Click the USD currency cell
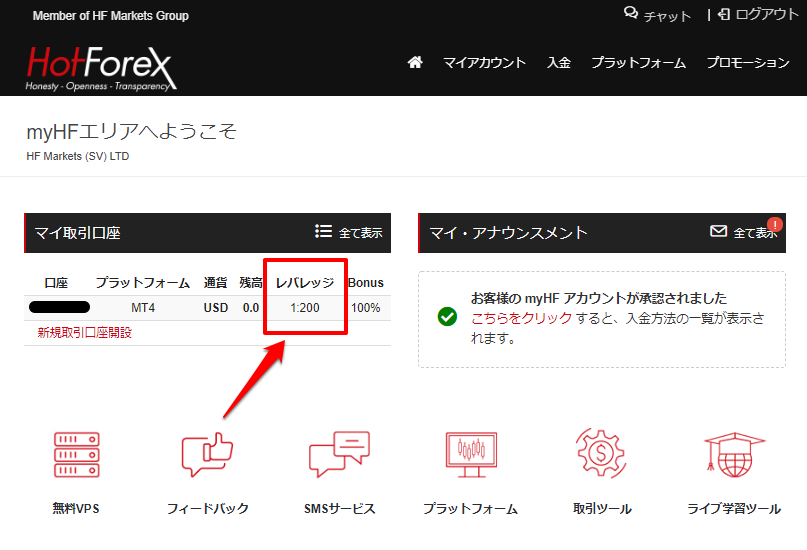807x550 pixels. click(216, 308)
